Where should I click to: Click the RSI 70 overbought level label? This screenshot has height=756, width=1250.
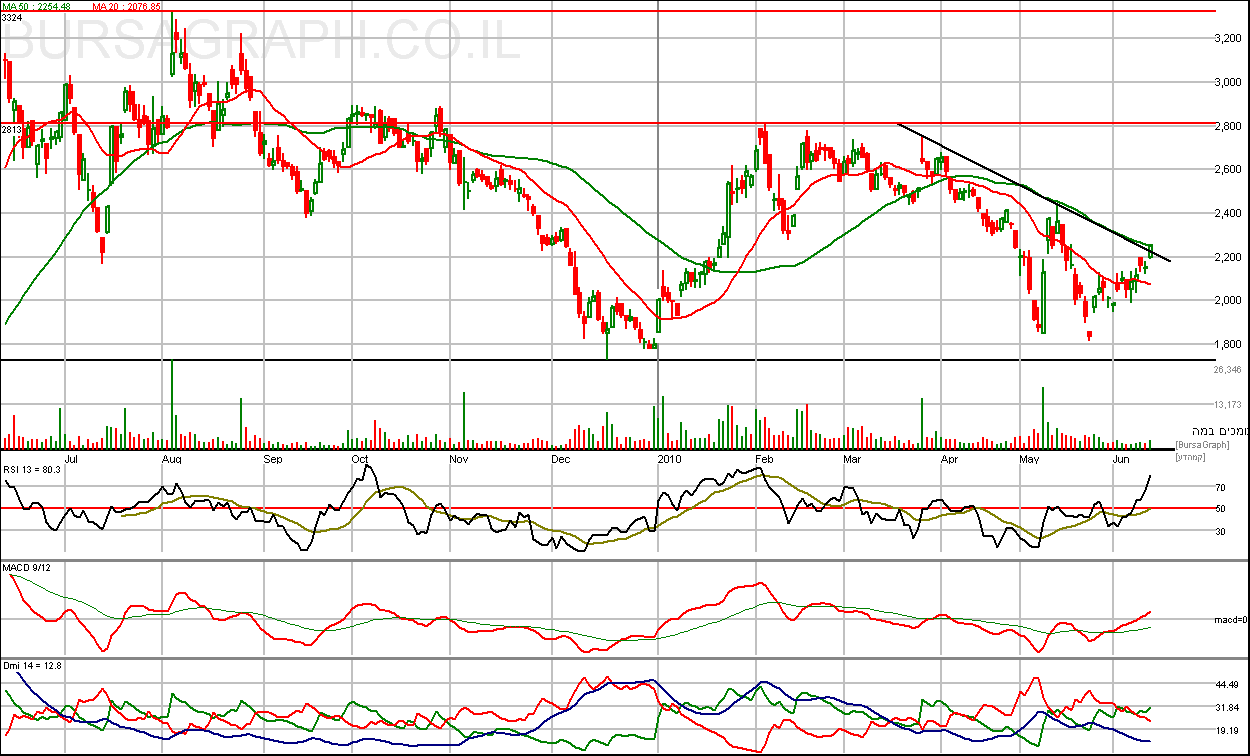(1221, 488)
